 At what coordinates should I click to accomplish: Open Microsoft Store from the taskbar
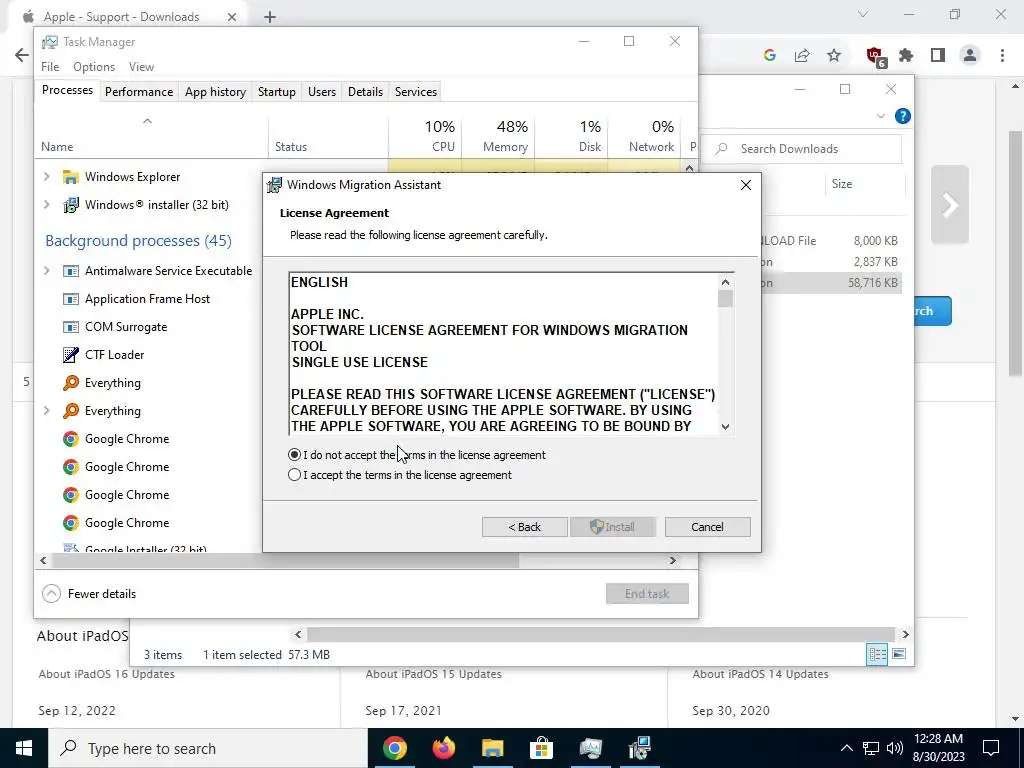tap(541, 748)
